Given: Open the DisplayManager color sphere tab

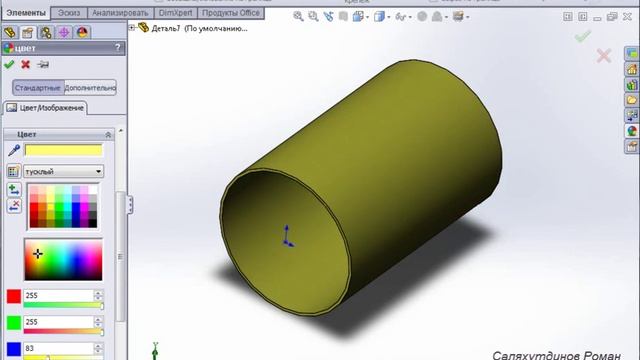Looking at the screenshot, I should 82,33.
